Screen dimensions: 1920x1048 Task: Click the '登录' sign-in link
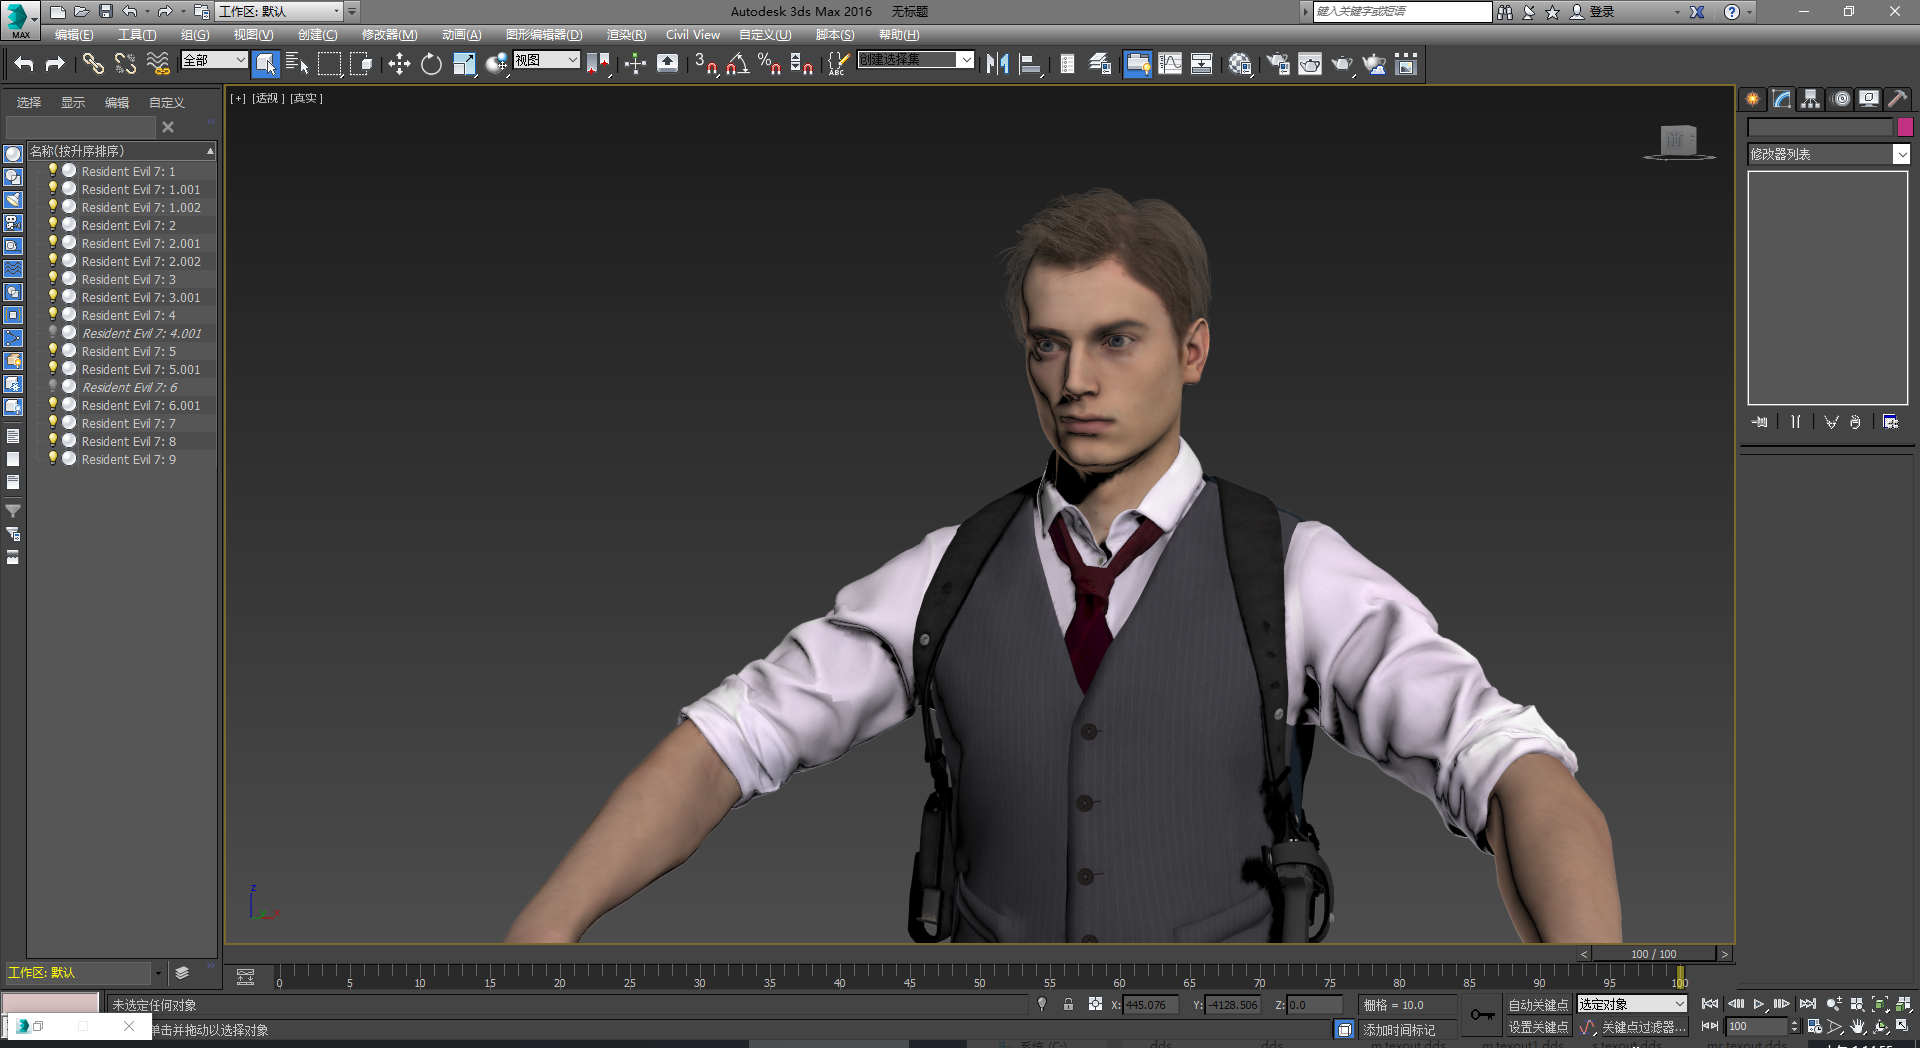1602,12
